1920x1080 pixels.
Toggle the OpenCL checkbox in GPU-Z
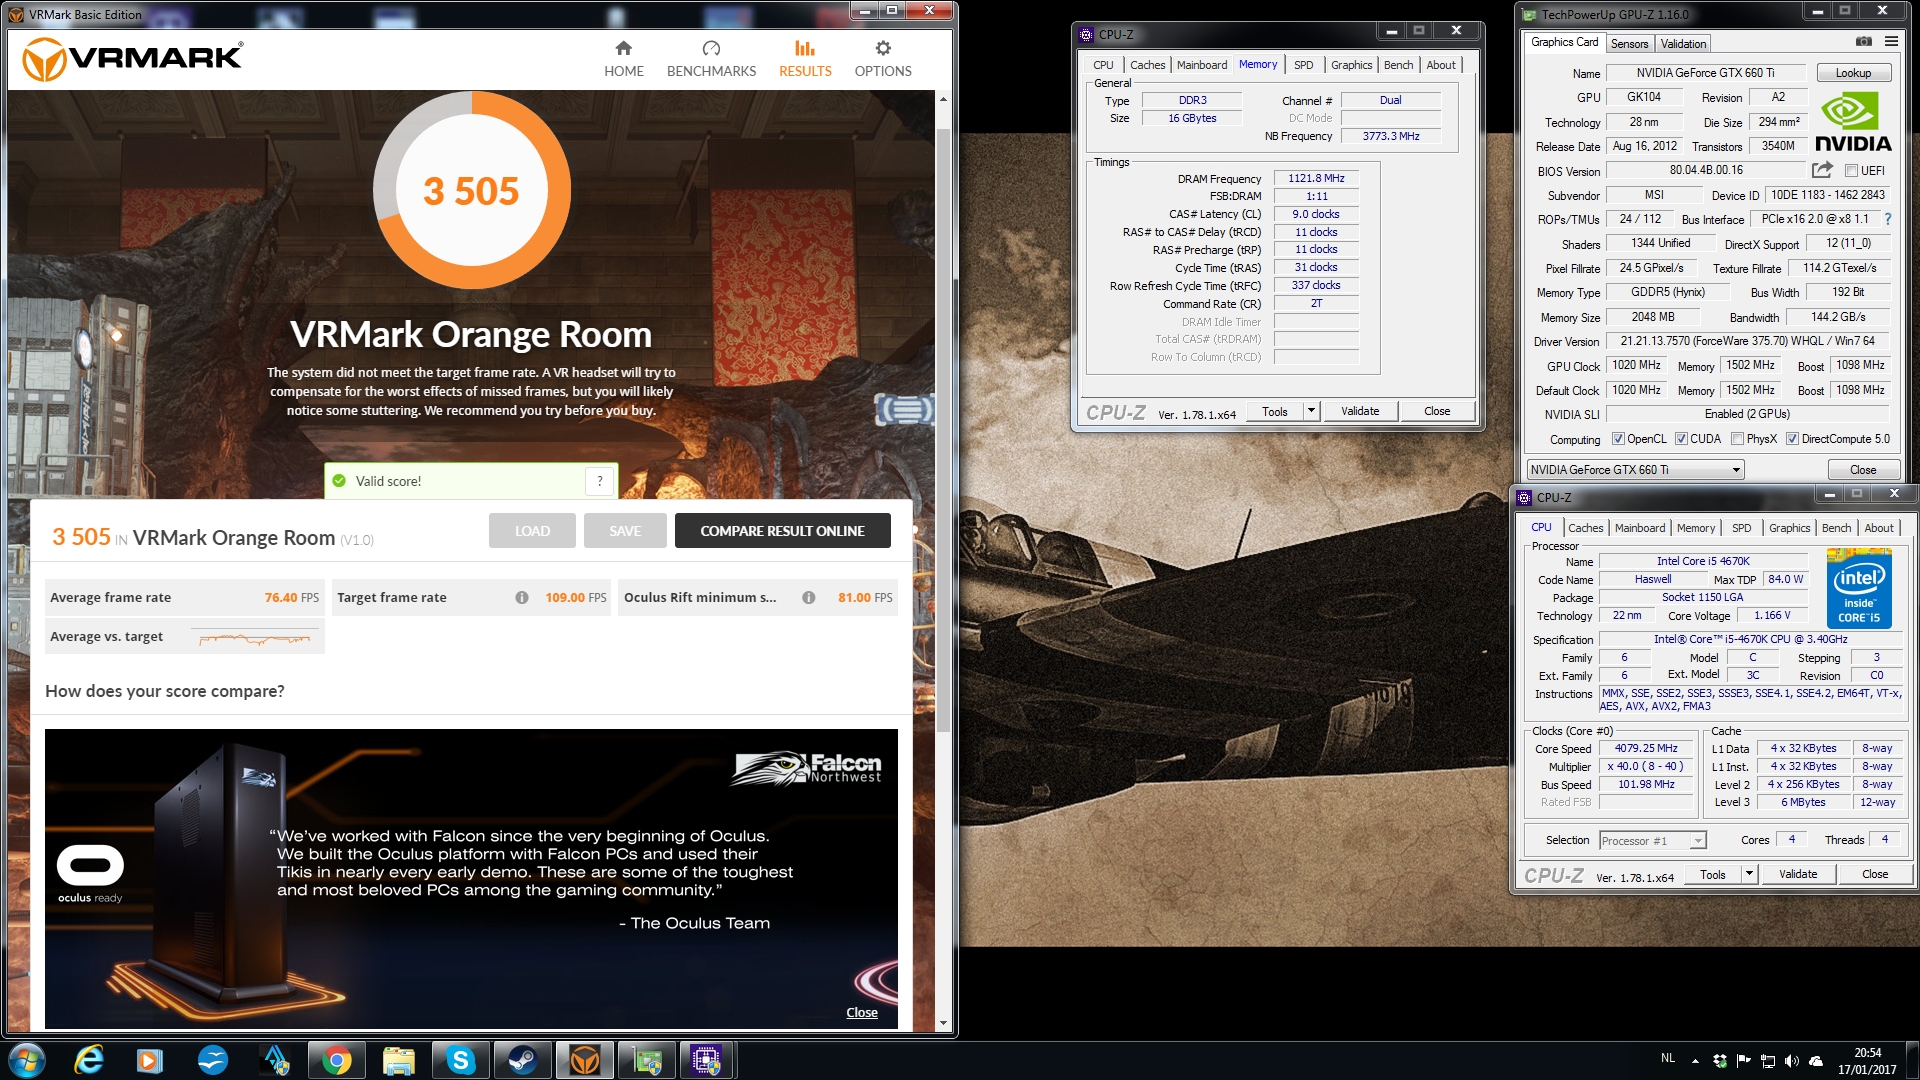coord(1618,439)
